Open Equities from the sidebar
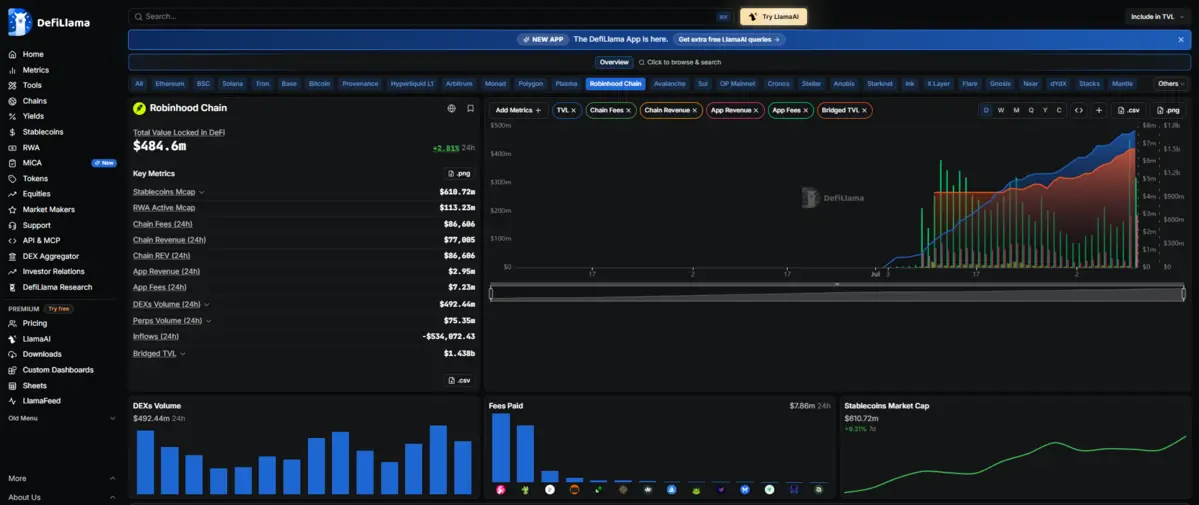The image size is (1199, 505). pyautogui.click(x=31, y=194)
